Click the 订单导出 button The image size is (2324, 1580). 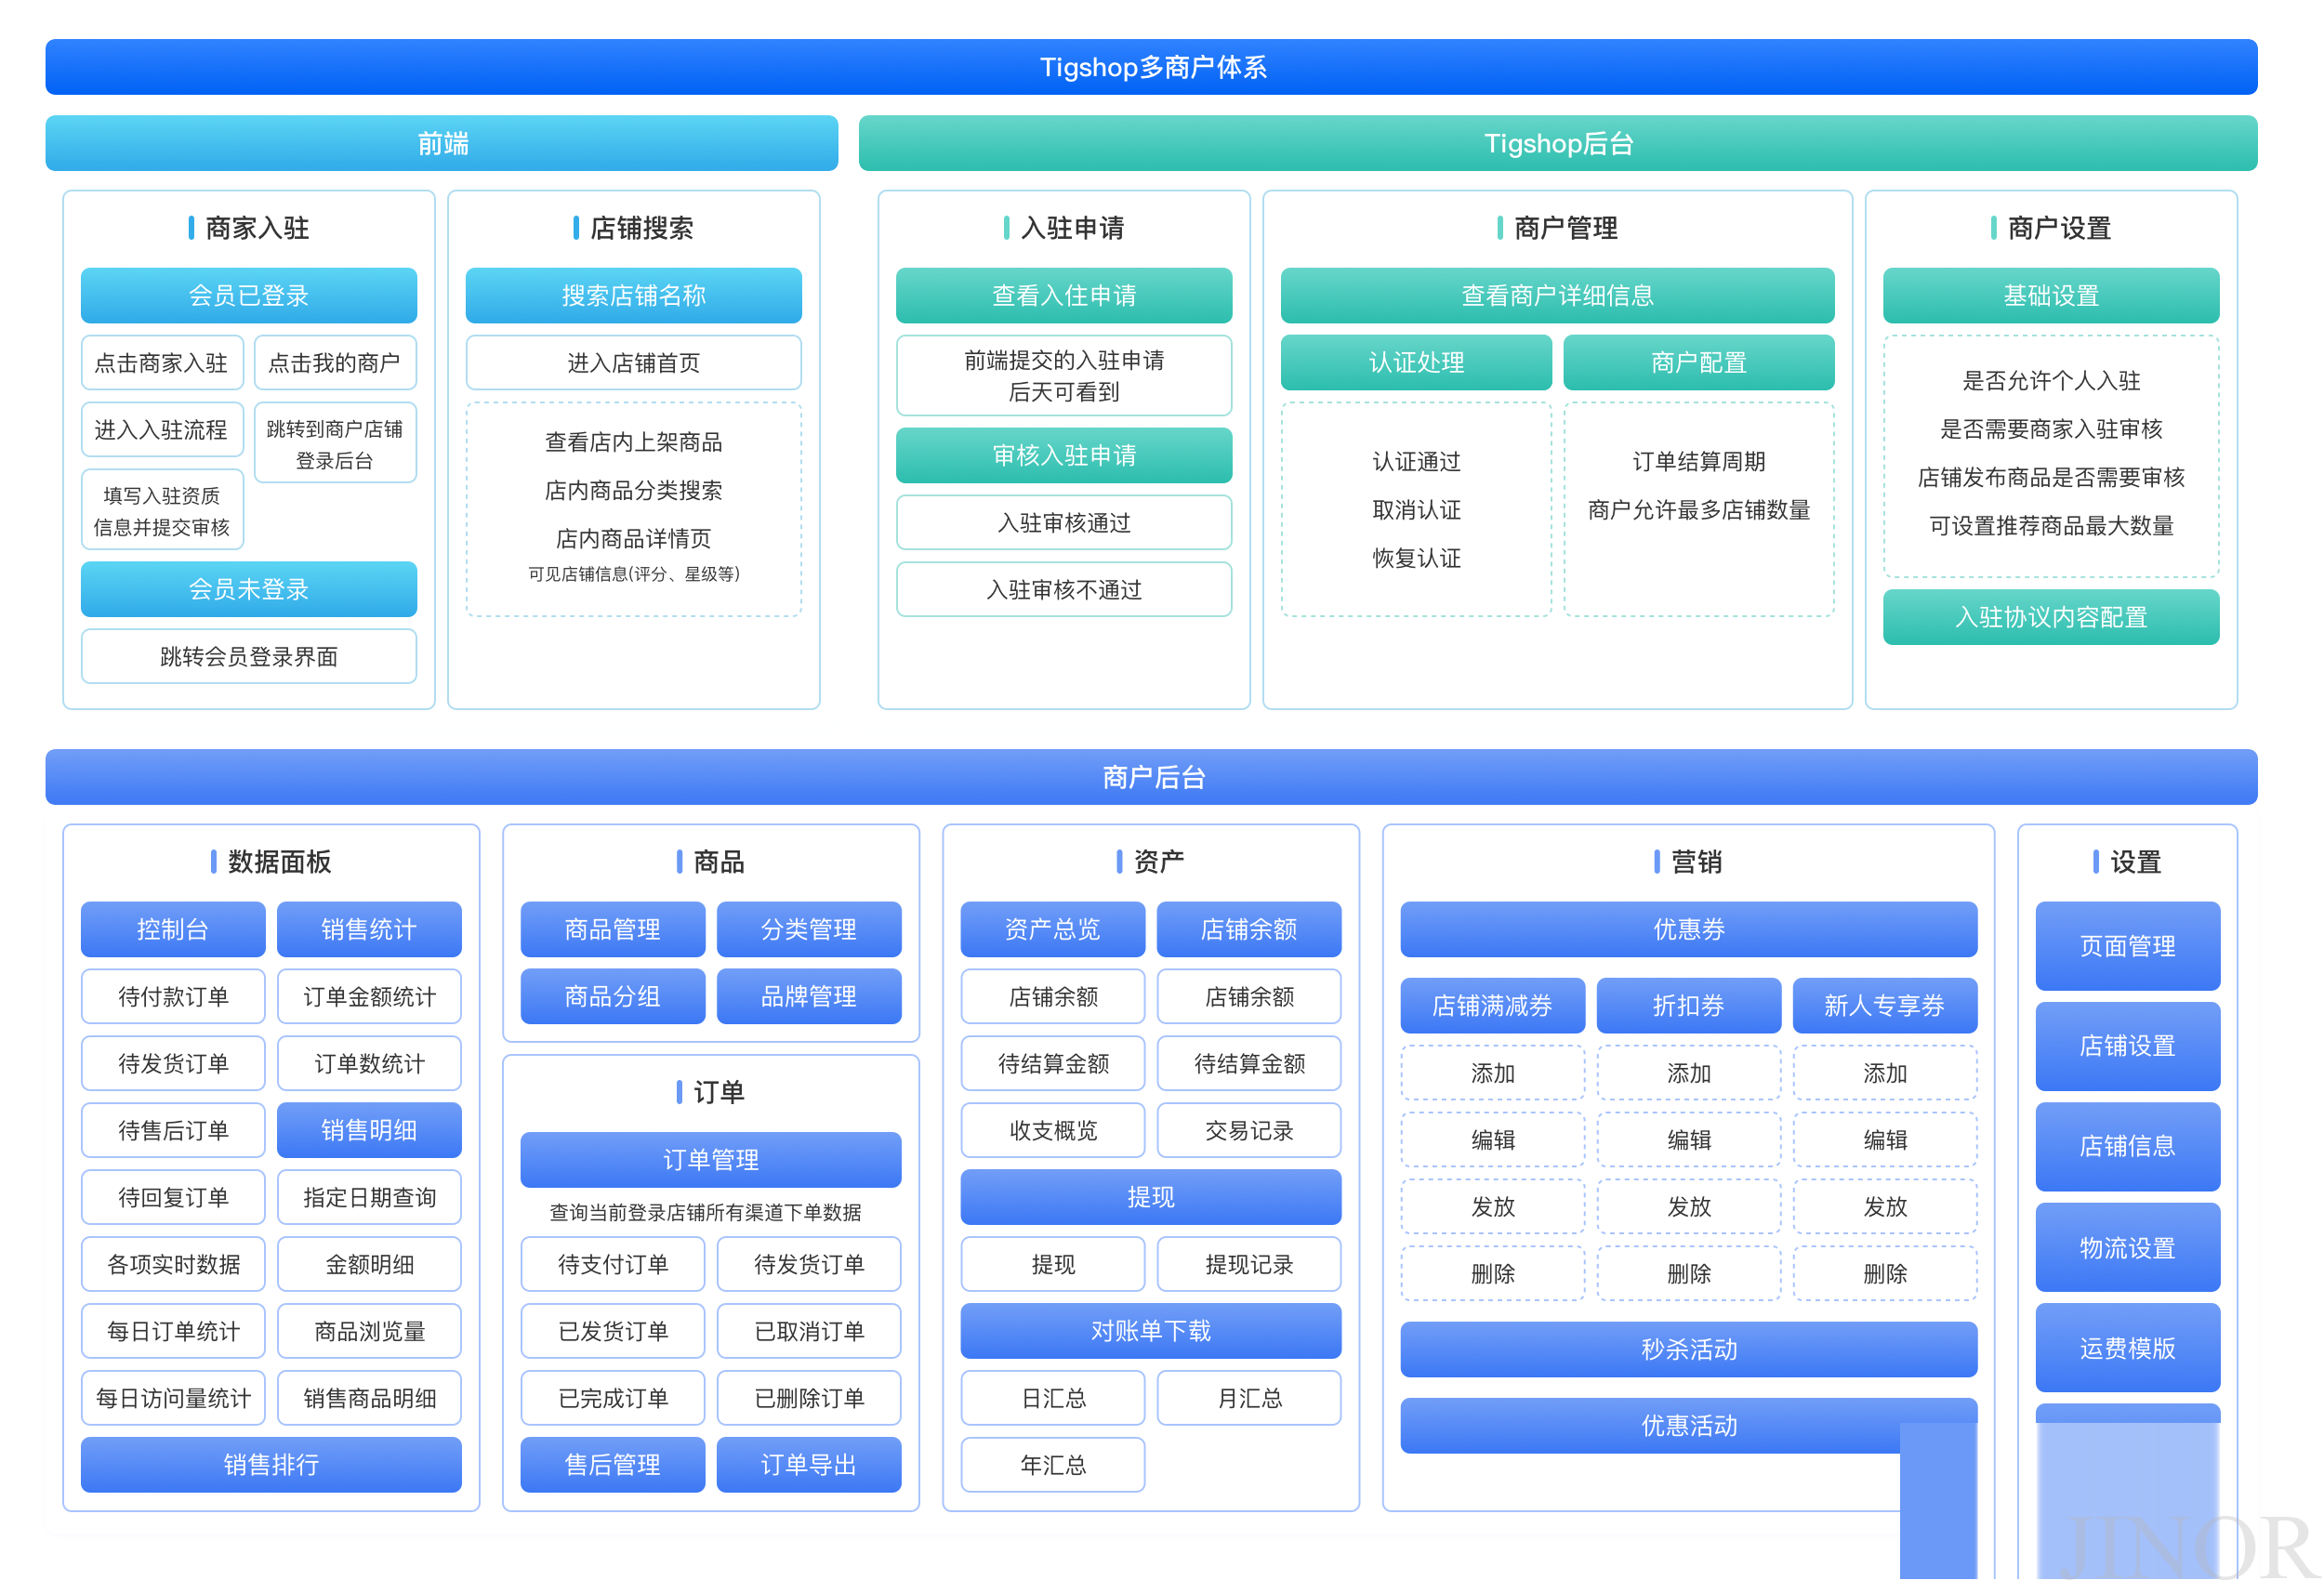(809, 1464)
